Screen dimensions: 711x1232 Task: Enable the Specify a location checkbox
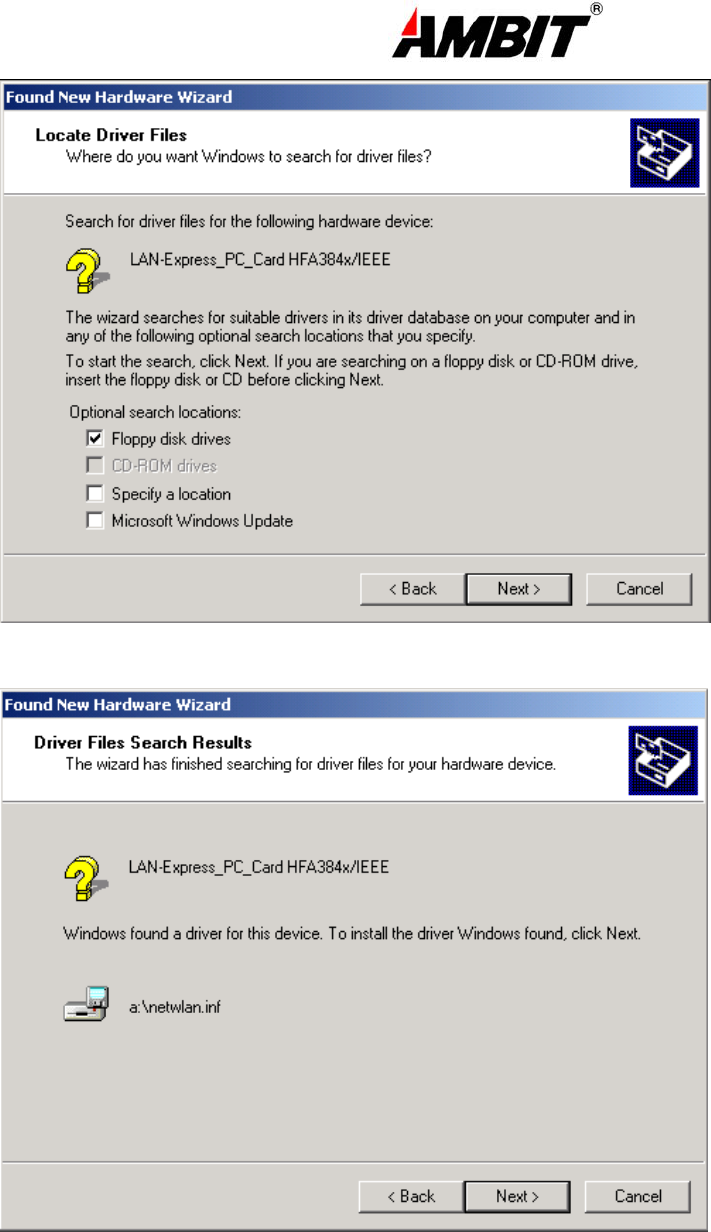(95, 493)
